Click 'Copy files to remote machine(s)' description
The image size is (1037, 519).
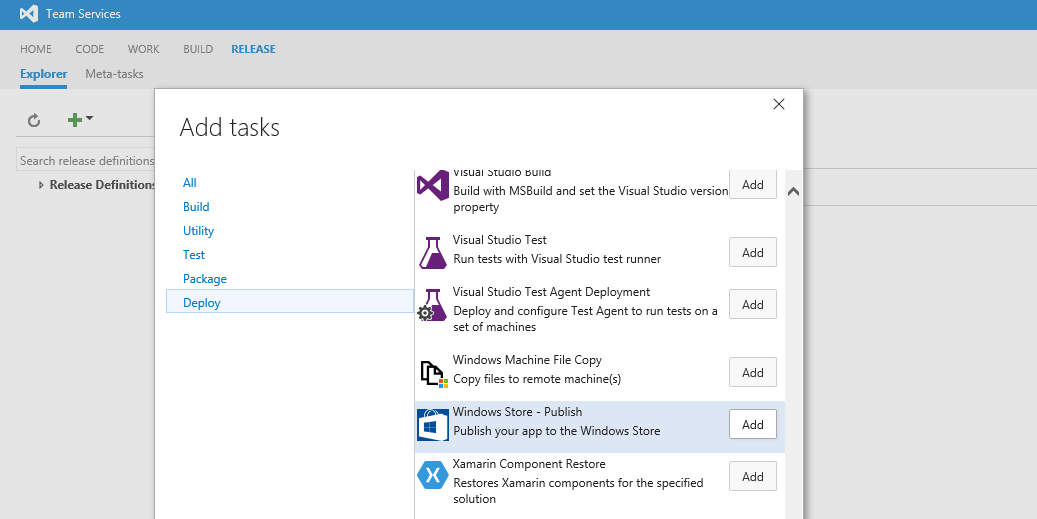537,379
